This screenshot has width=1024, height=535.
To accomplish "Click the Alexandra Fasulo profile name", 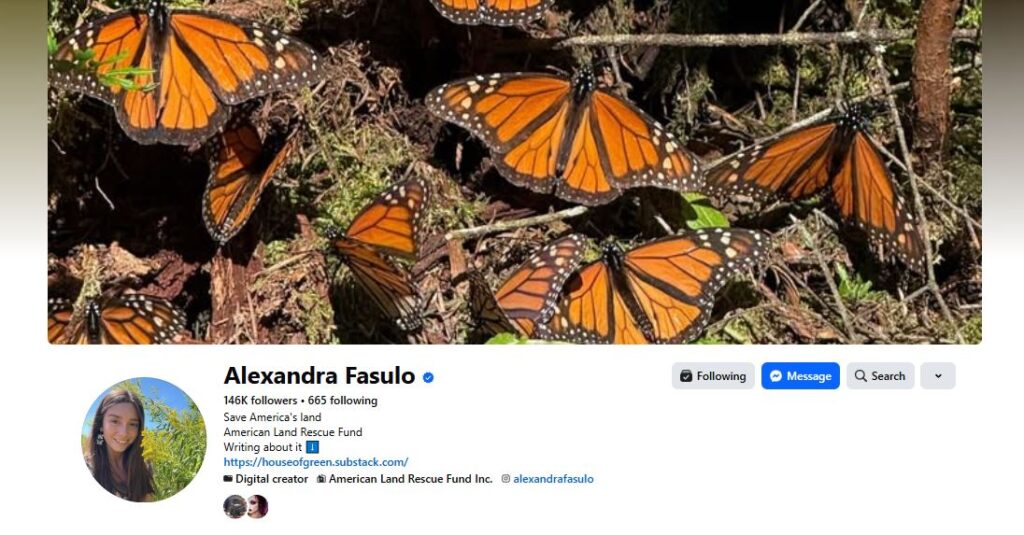I will 319,376.
